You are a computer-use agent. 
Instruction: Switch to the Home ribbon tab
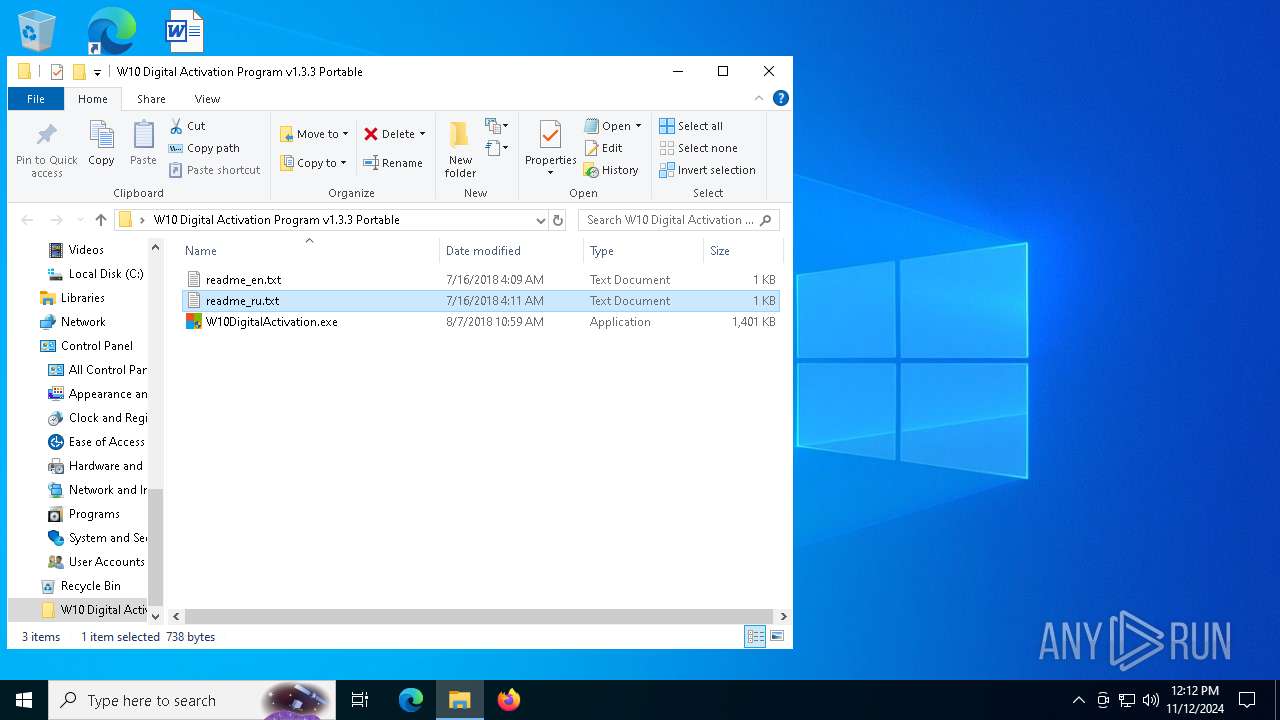coord(93,99)
